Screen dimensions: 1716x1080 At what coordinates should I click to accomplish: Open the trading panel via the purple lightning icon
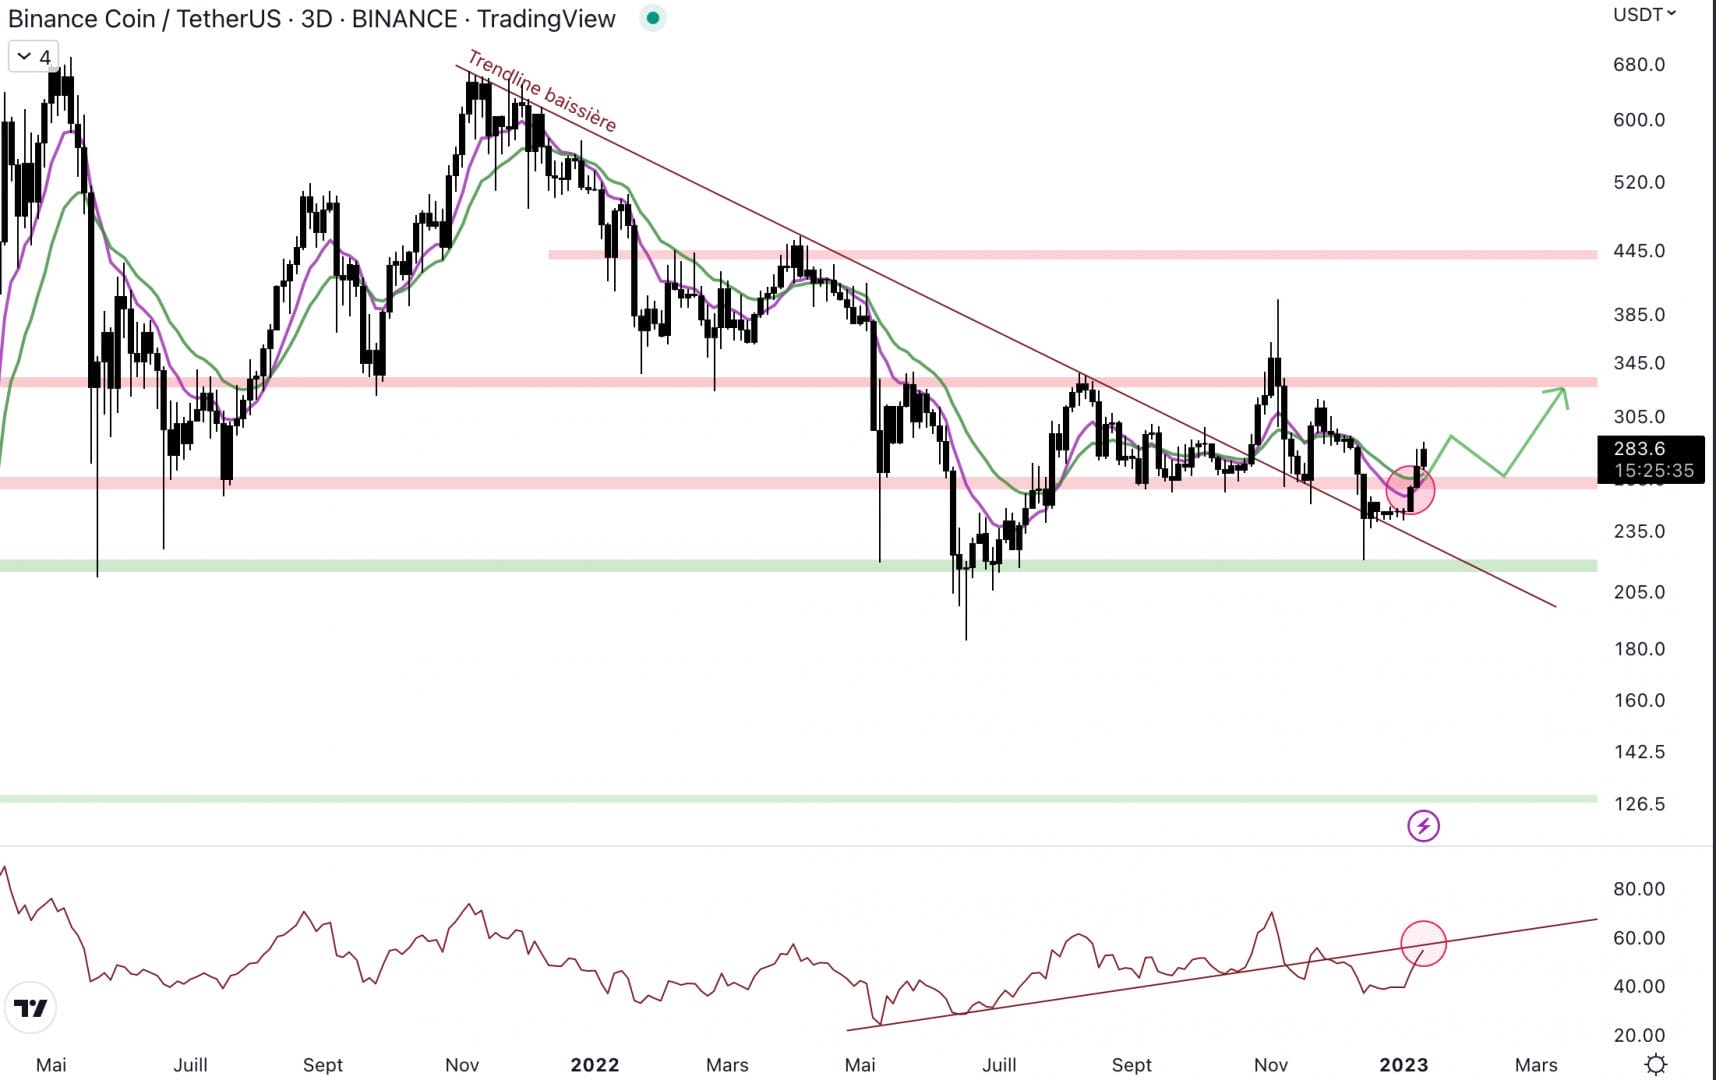coord(1422,826)
